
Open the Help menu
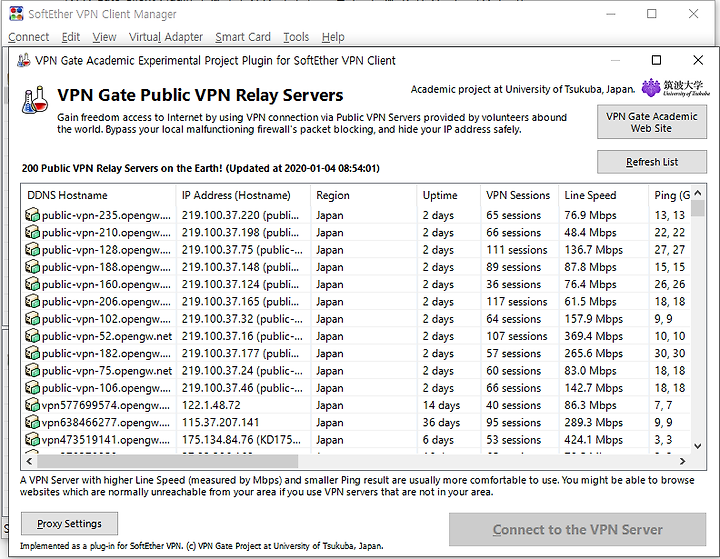pyautogui.click(x=333, y=37)
